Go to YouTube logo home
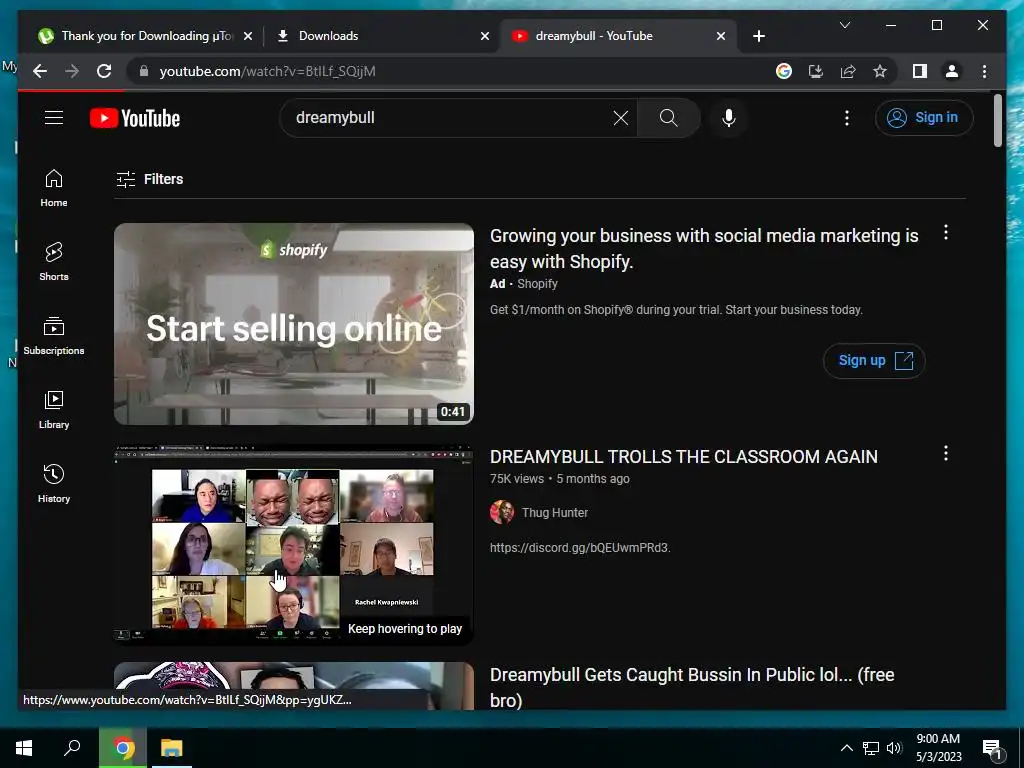This screenshot has width=1024, height=768. (135, 118)
